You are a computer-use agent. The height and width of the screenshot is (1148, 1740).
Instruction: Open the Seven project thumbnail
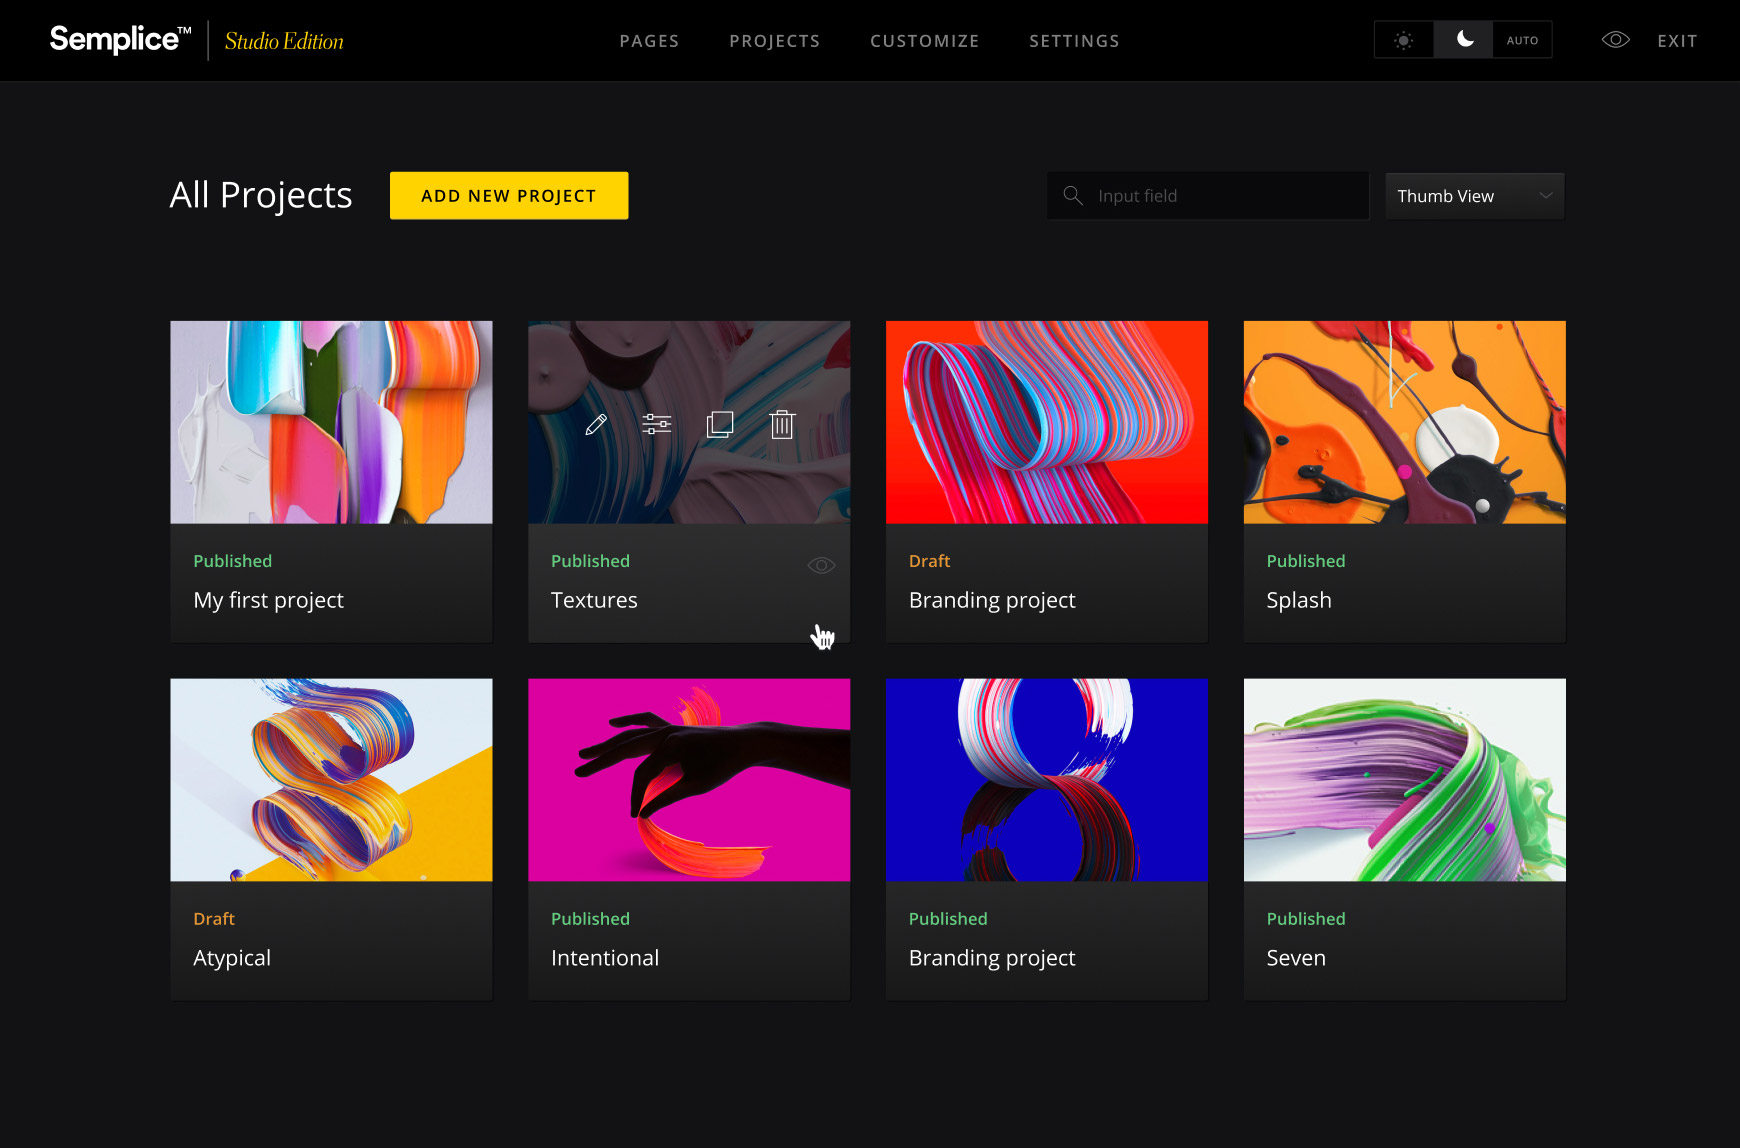pyautogui.click(x=1405, y=780)
